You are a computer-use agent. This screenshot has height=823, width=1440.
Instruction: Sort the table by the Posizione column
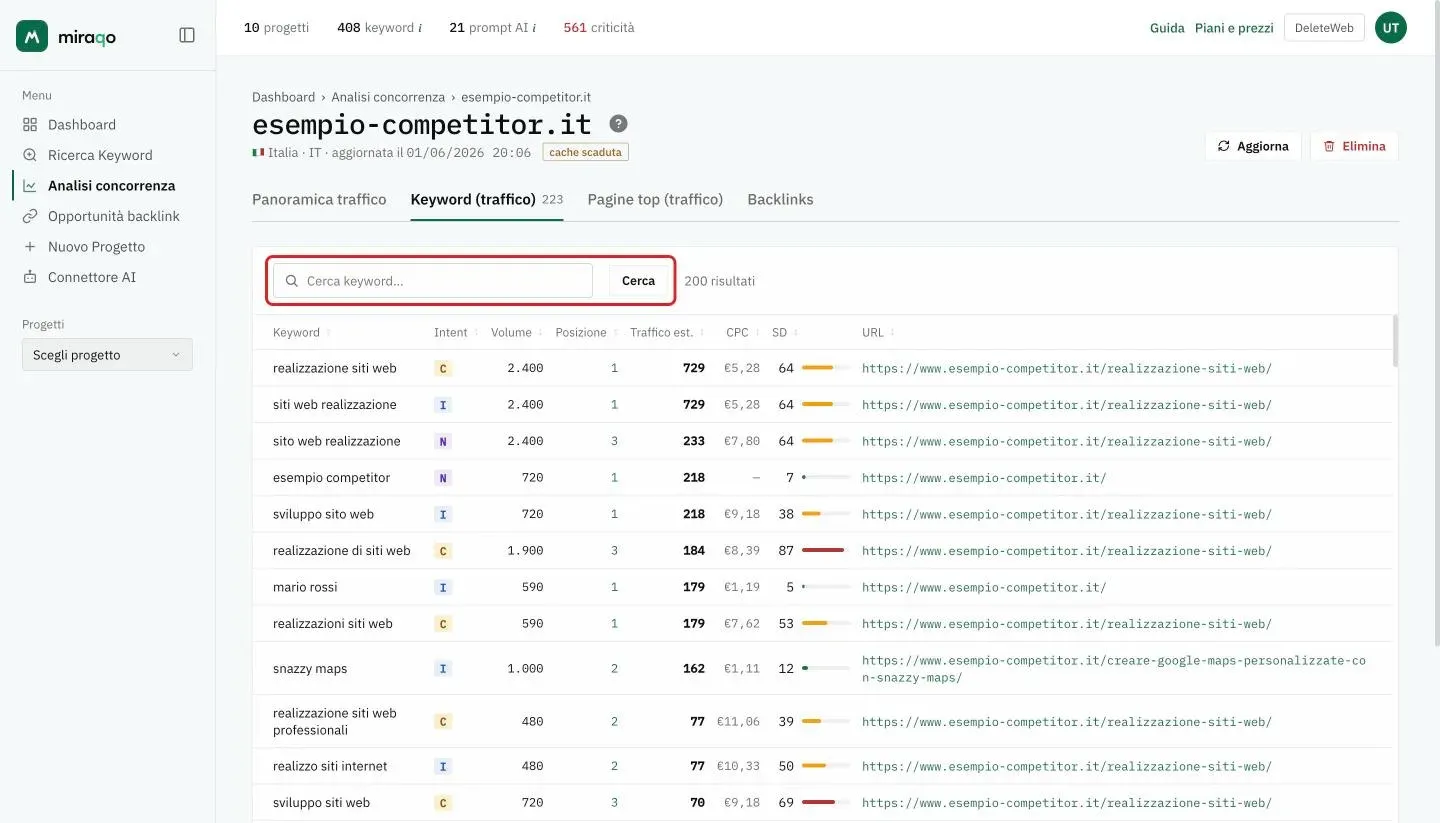click(x=586, y=332)
